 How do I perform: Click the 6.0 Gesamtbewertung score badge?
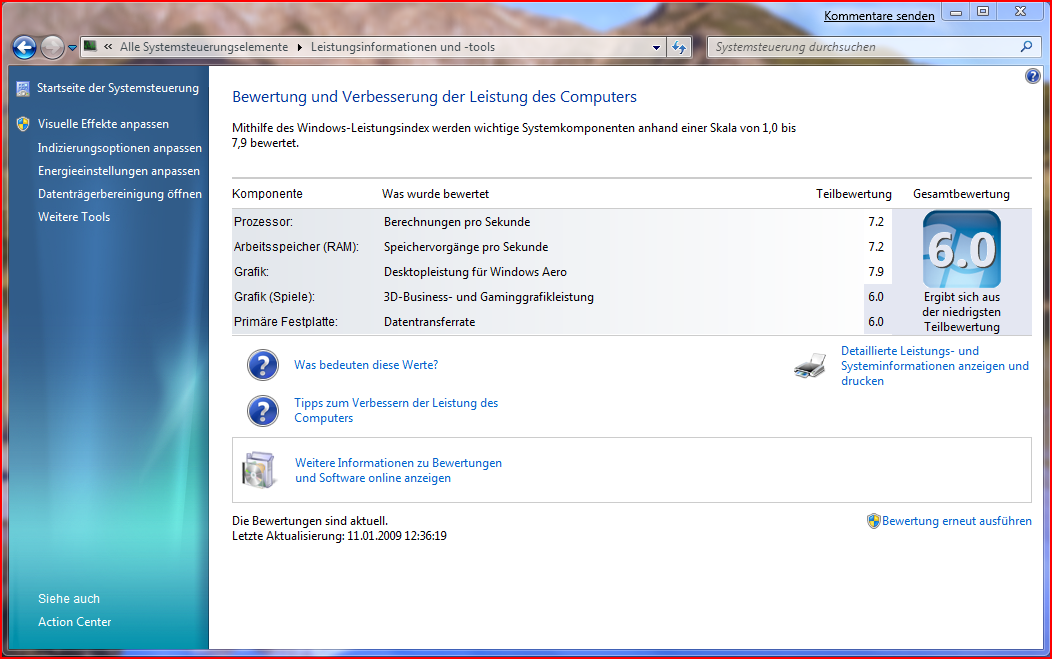(x=961, y=250)
